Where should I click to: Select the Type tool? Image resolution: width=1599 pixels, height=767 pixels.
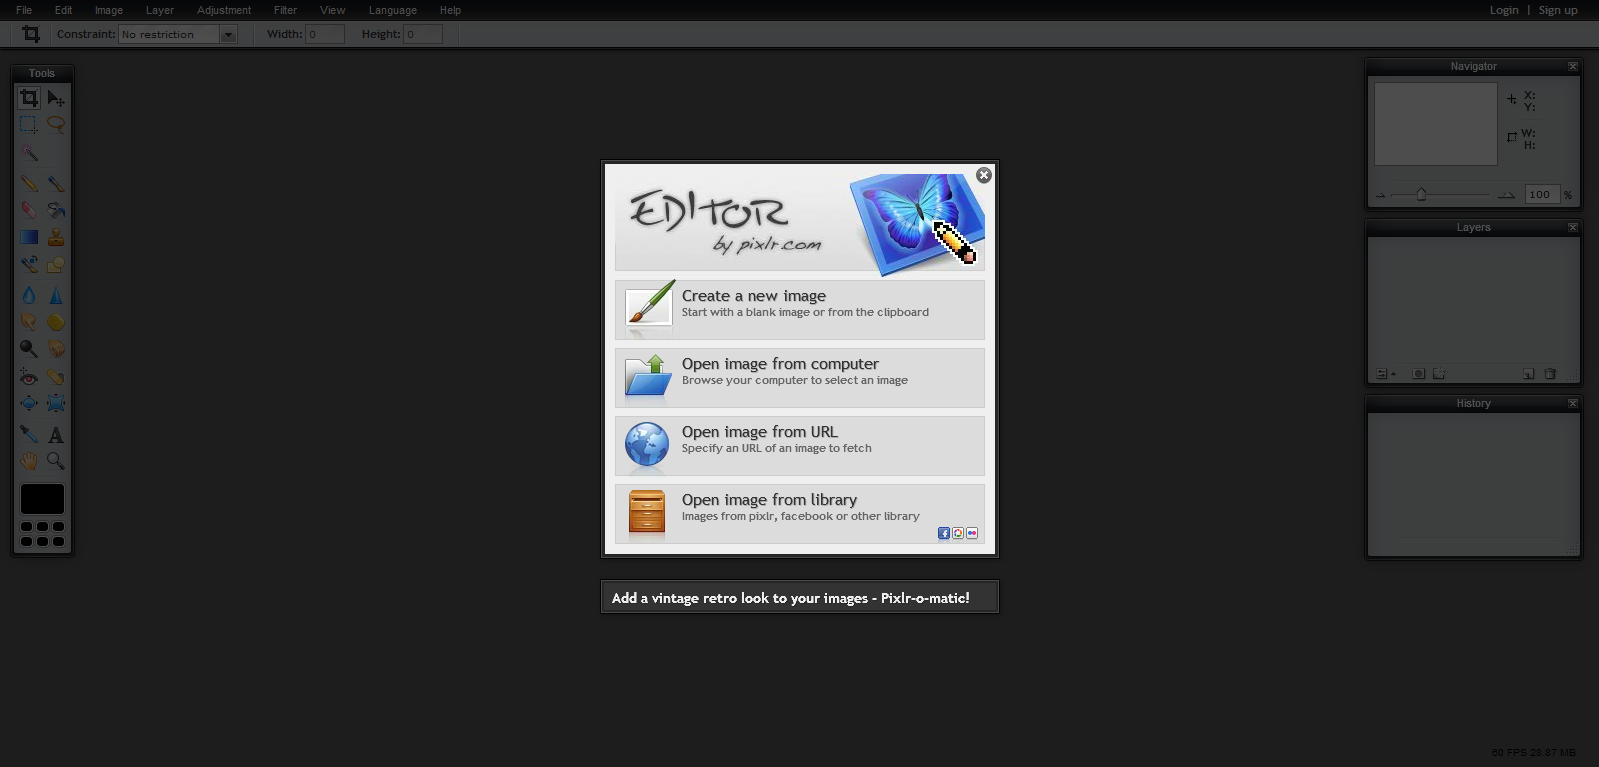[56, 435]
